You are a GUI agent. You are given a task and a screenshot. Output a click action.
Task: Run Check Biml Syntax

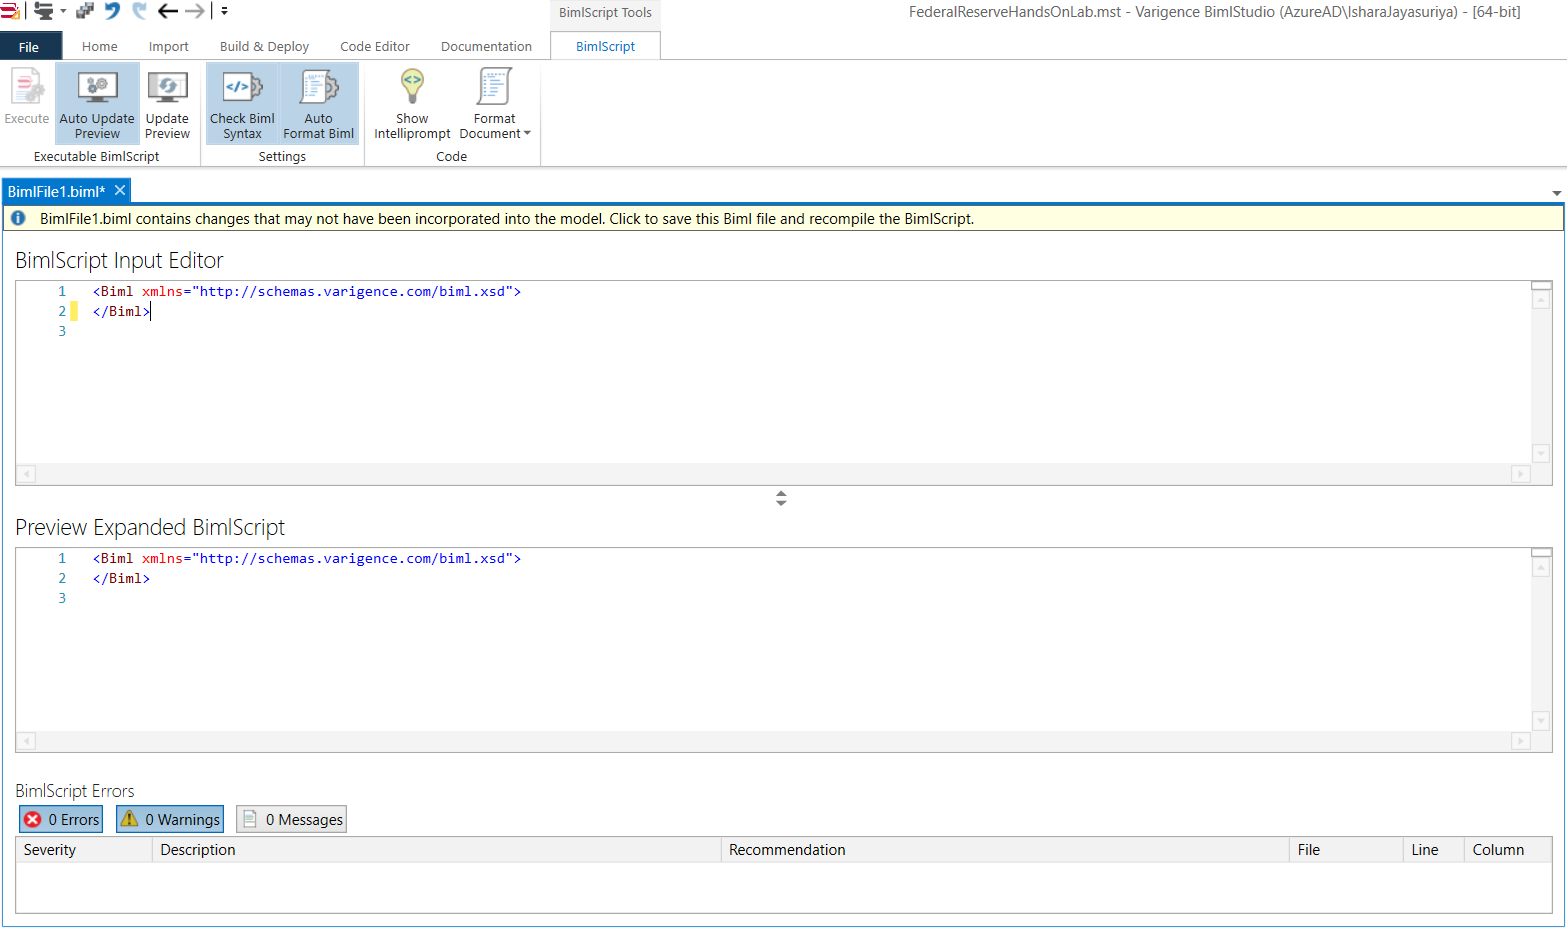point(241,103)
